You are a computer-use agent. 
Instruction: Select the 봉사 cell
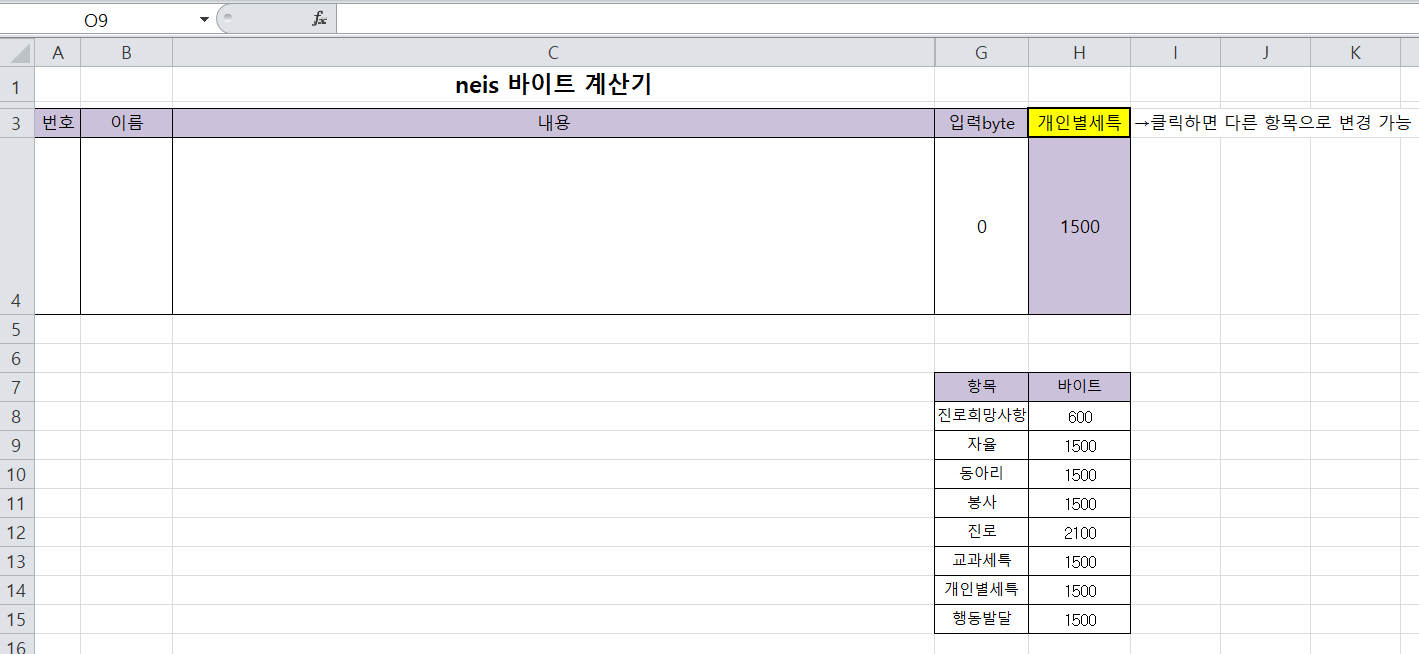coord(981,503)
